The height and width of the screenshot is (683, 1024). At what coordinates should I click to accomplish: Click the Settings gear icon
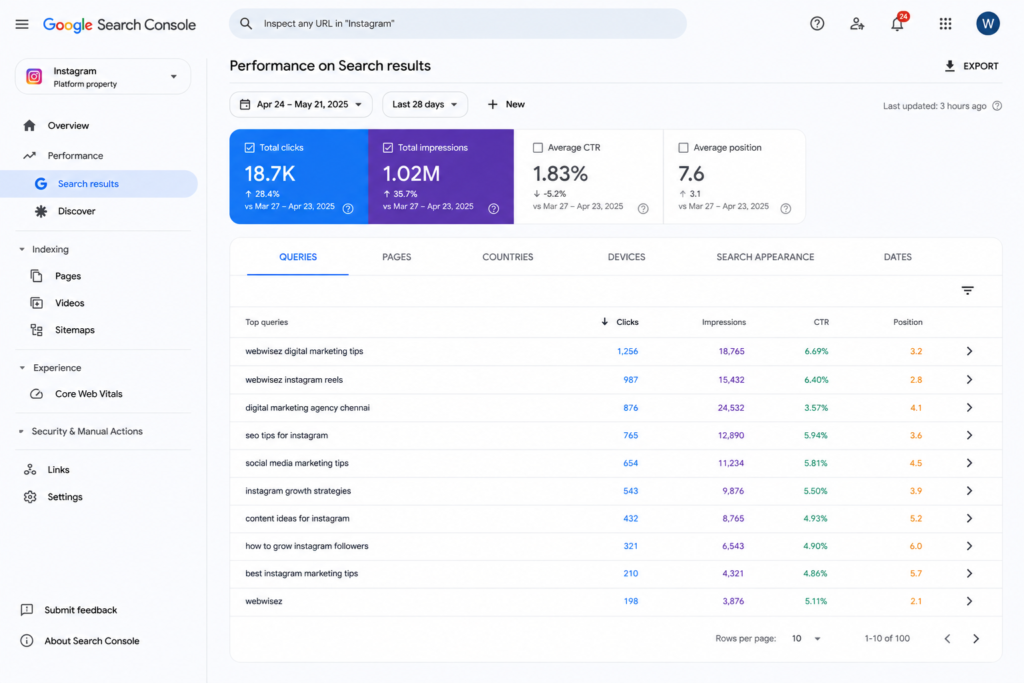(x=29, y=497)
